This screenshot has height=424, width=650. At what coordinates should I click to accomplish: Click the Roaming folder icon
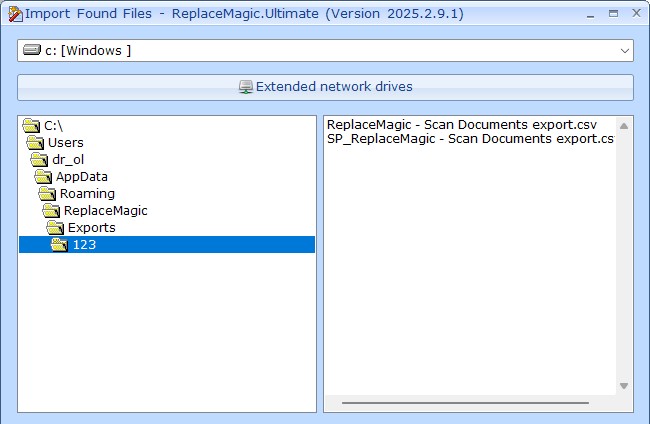tap(48, 194)
